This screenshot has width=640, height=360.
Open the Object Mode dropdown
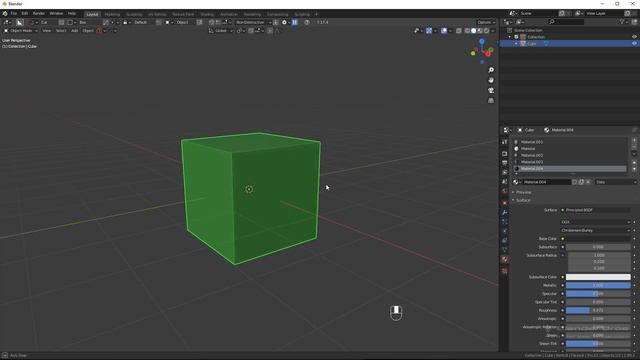(x=20, y=31)
